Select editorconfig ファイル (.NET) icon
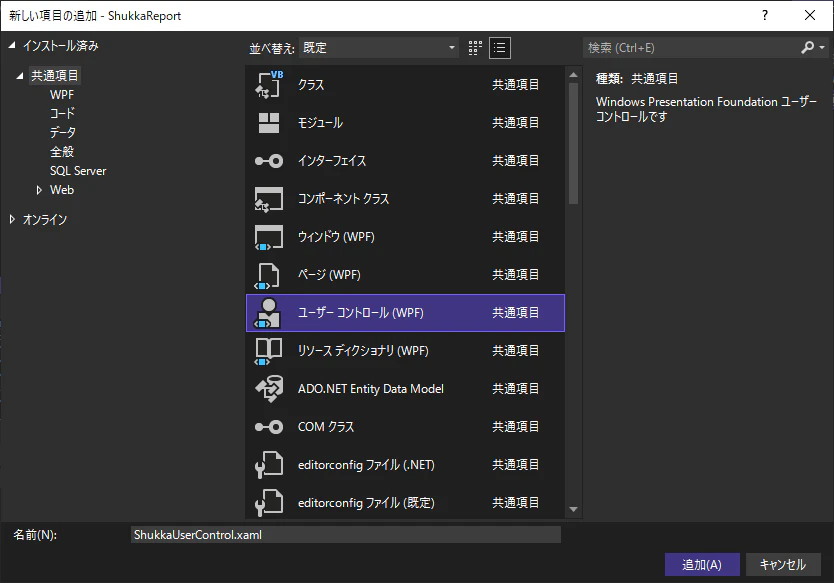 click(269, 465)
